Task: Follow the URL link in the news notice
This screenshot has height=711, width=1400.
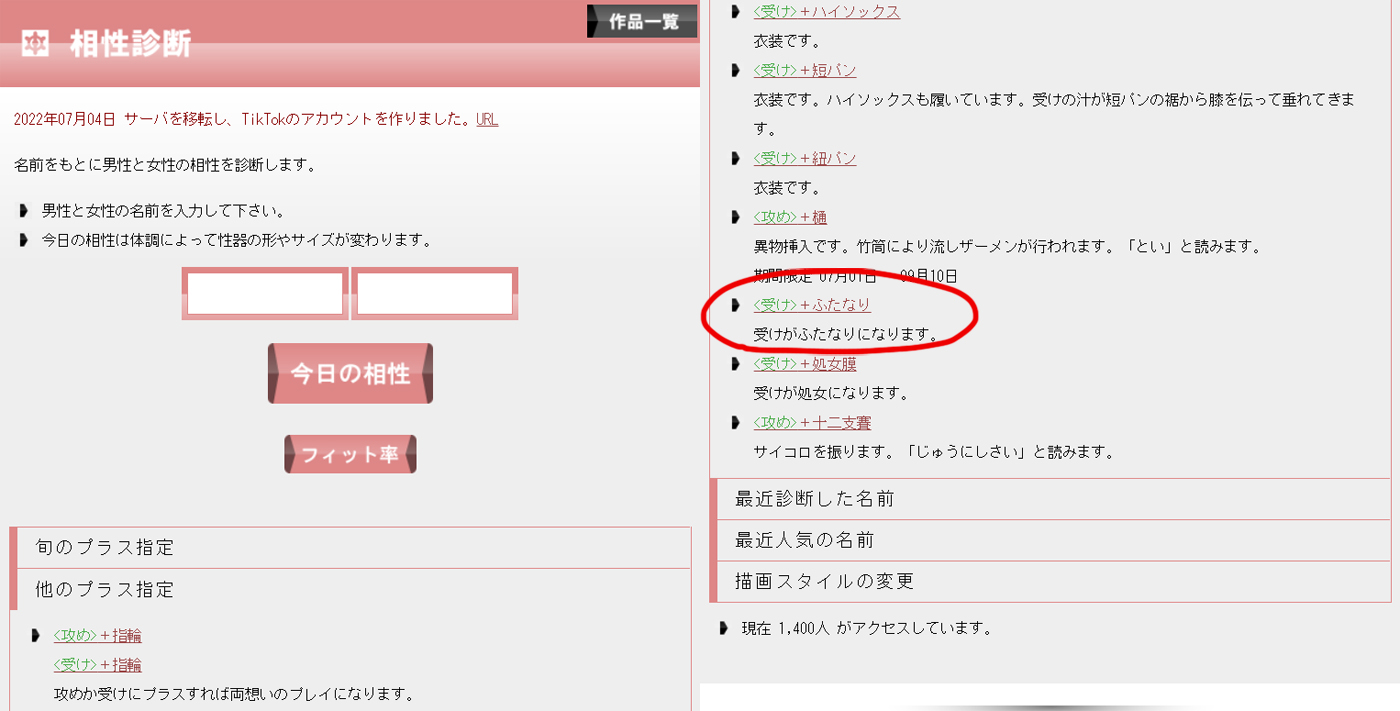Action: [x=487, y=120]
